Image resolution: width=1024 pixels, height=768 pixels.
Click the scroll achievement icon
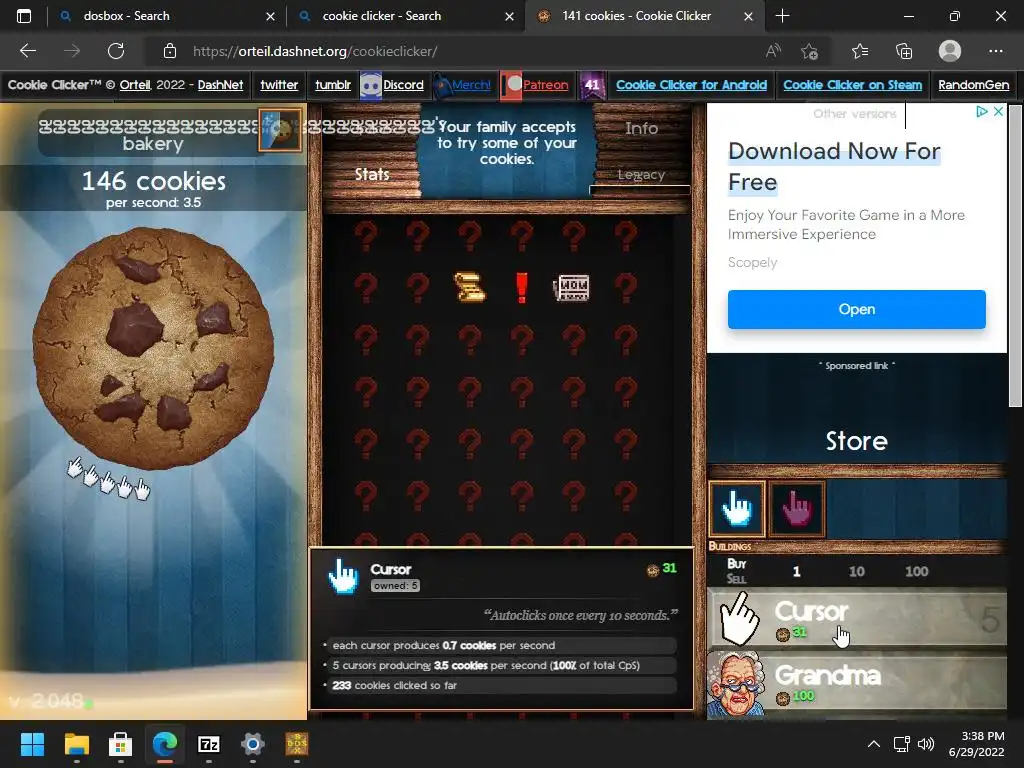point(470,287)
